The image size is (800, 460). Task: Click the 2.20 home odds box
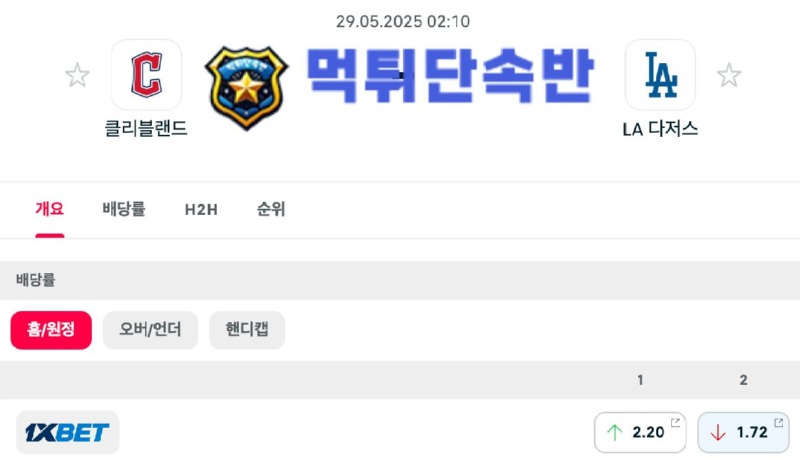tap(640, 432)
